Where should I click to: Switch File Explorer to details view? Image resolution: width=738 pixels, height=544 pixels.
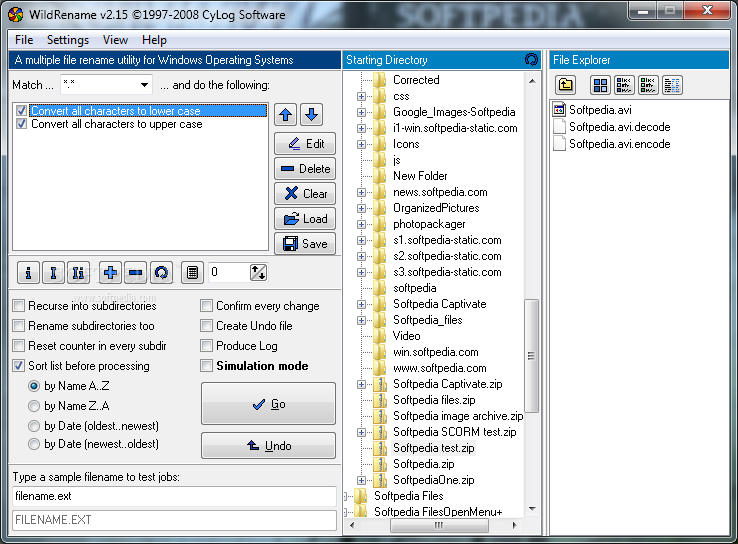point(672,85)
